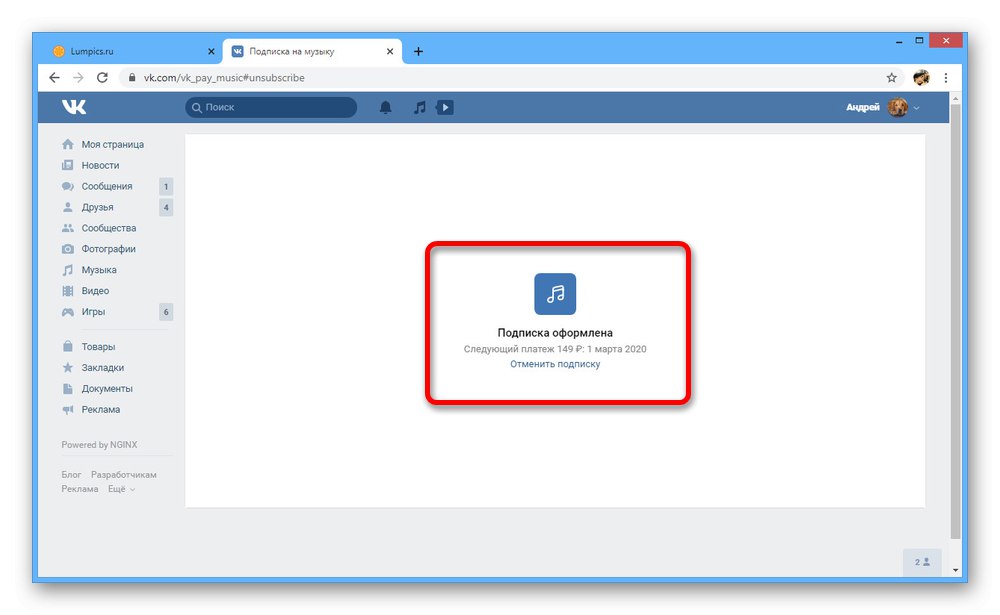Select the Подписка на музыку tab
This screenshot has height=615, width=1000.
click(x=312, y=52)
